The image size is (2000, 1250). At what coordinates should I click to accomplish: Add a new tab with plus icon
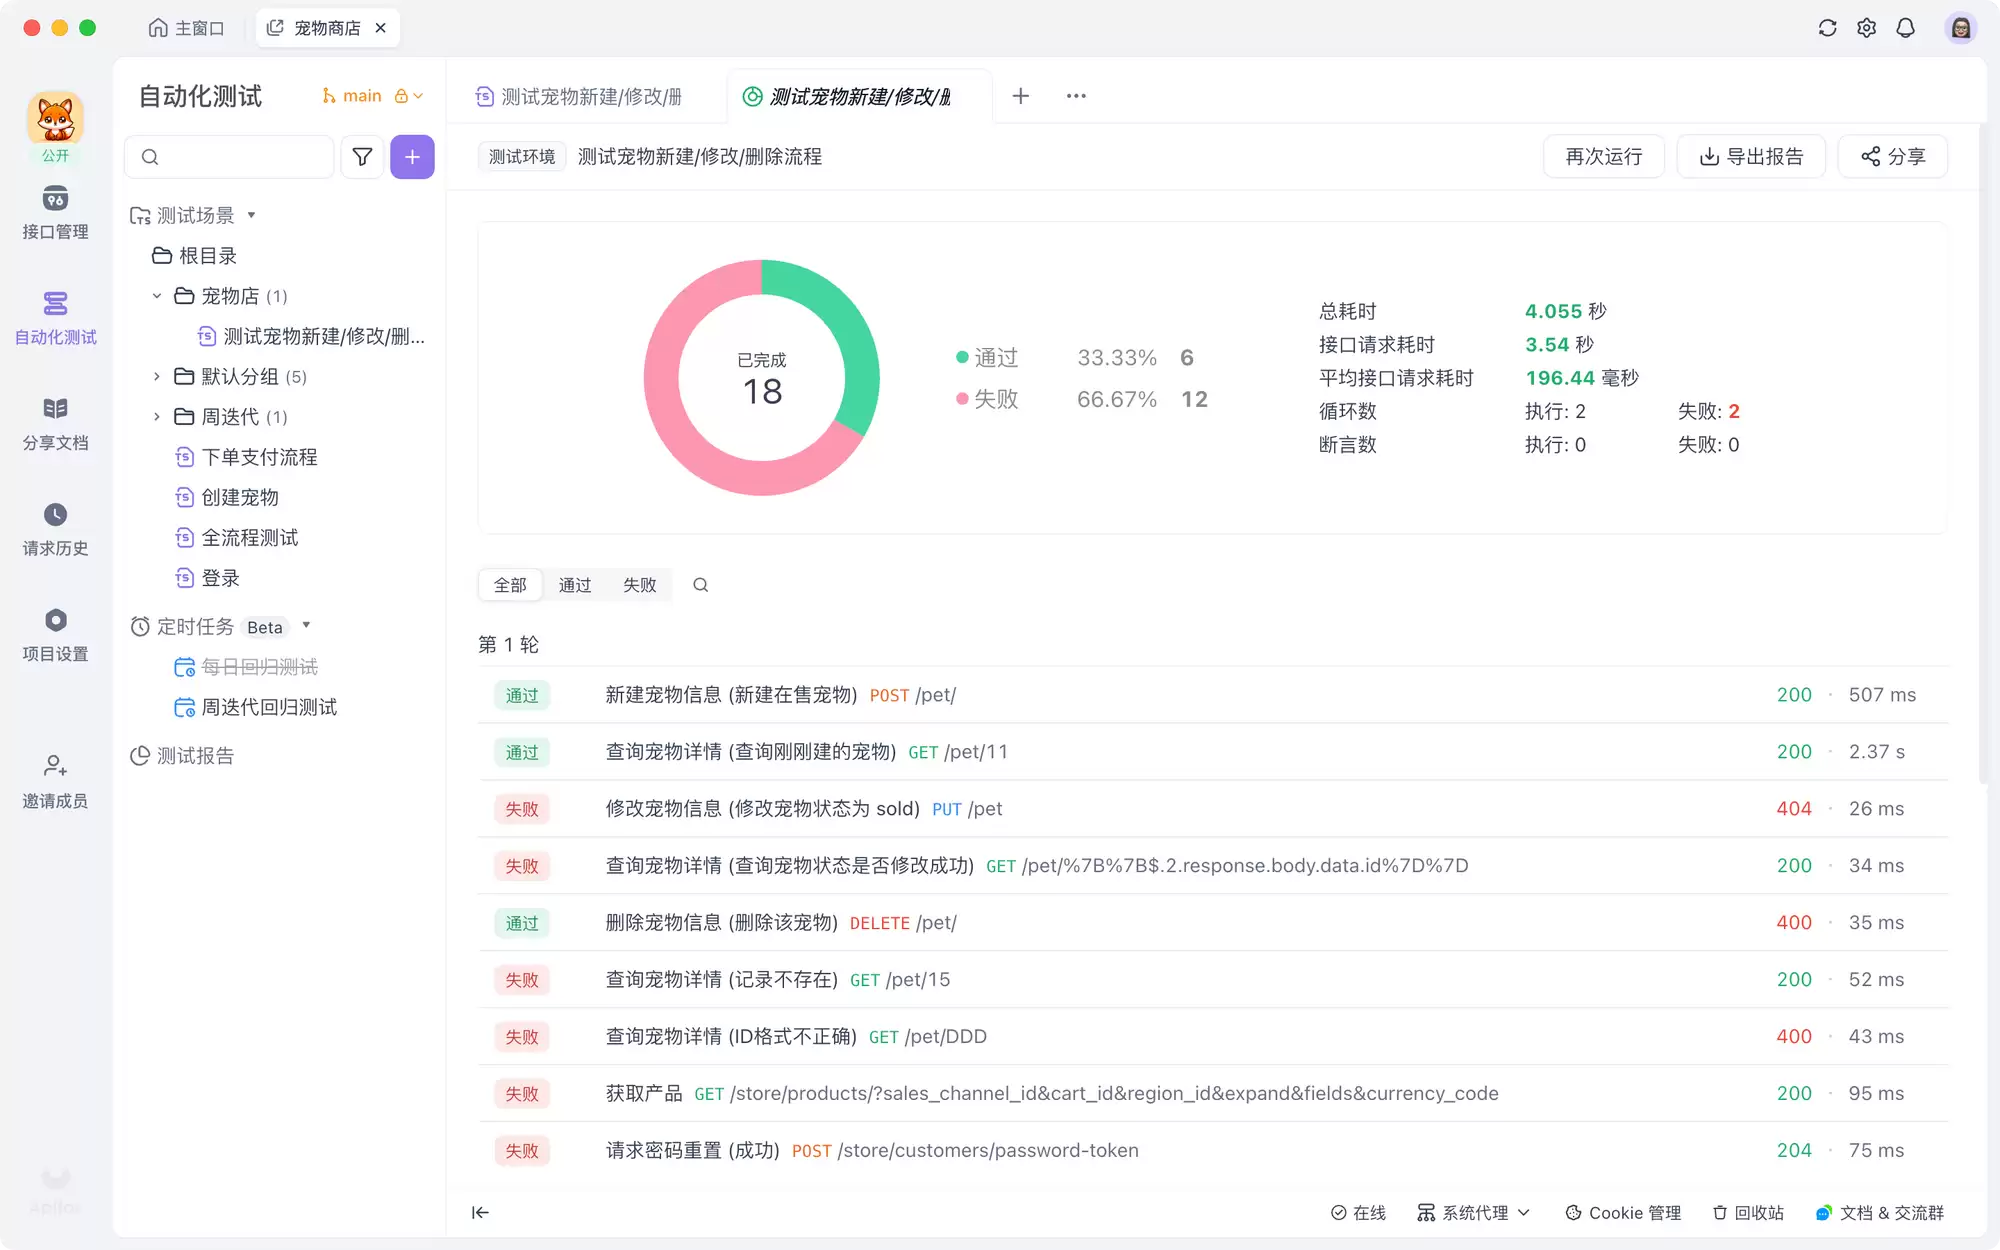coord(1020,96)
